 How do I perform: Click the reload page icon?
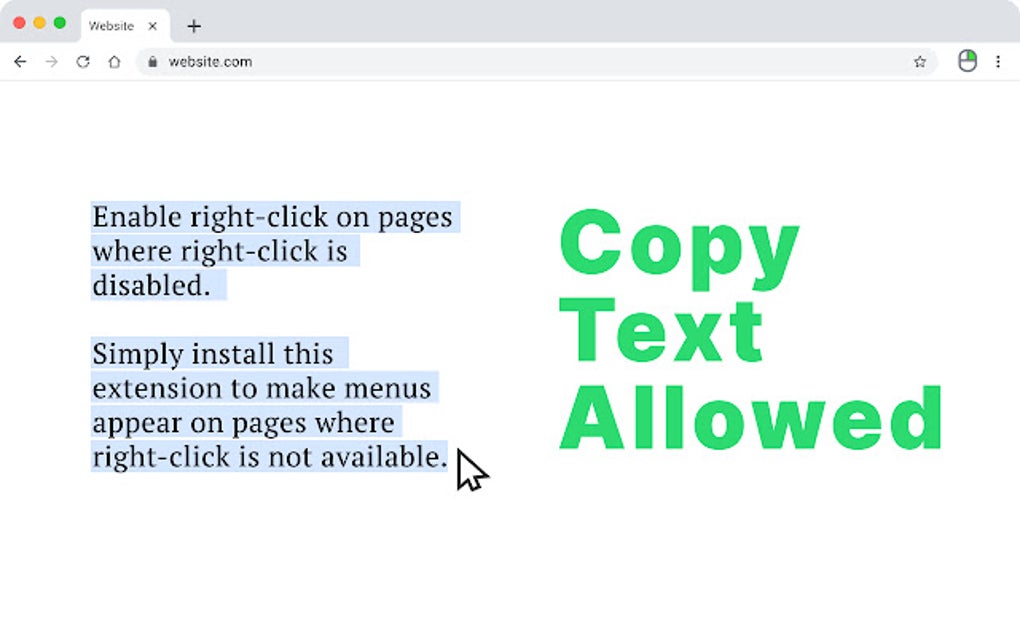coord(83,61)
